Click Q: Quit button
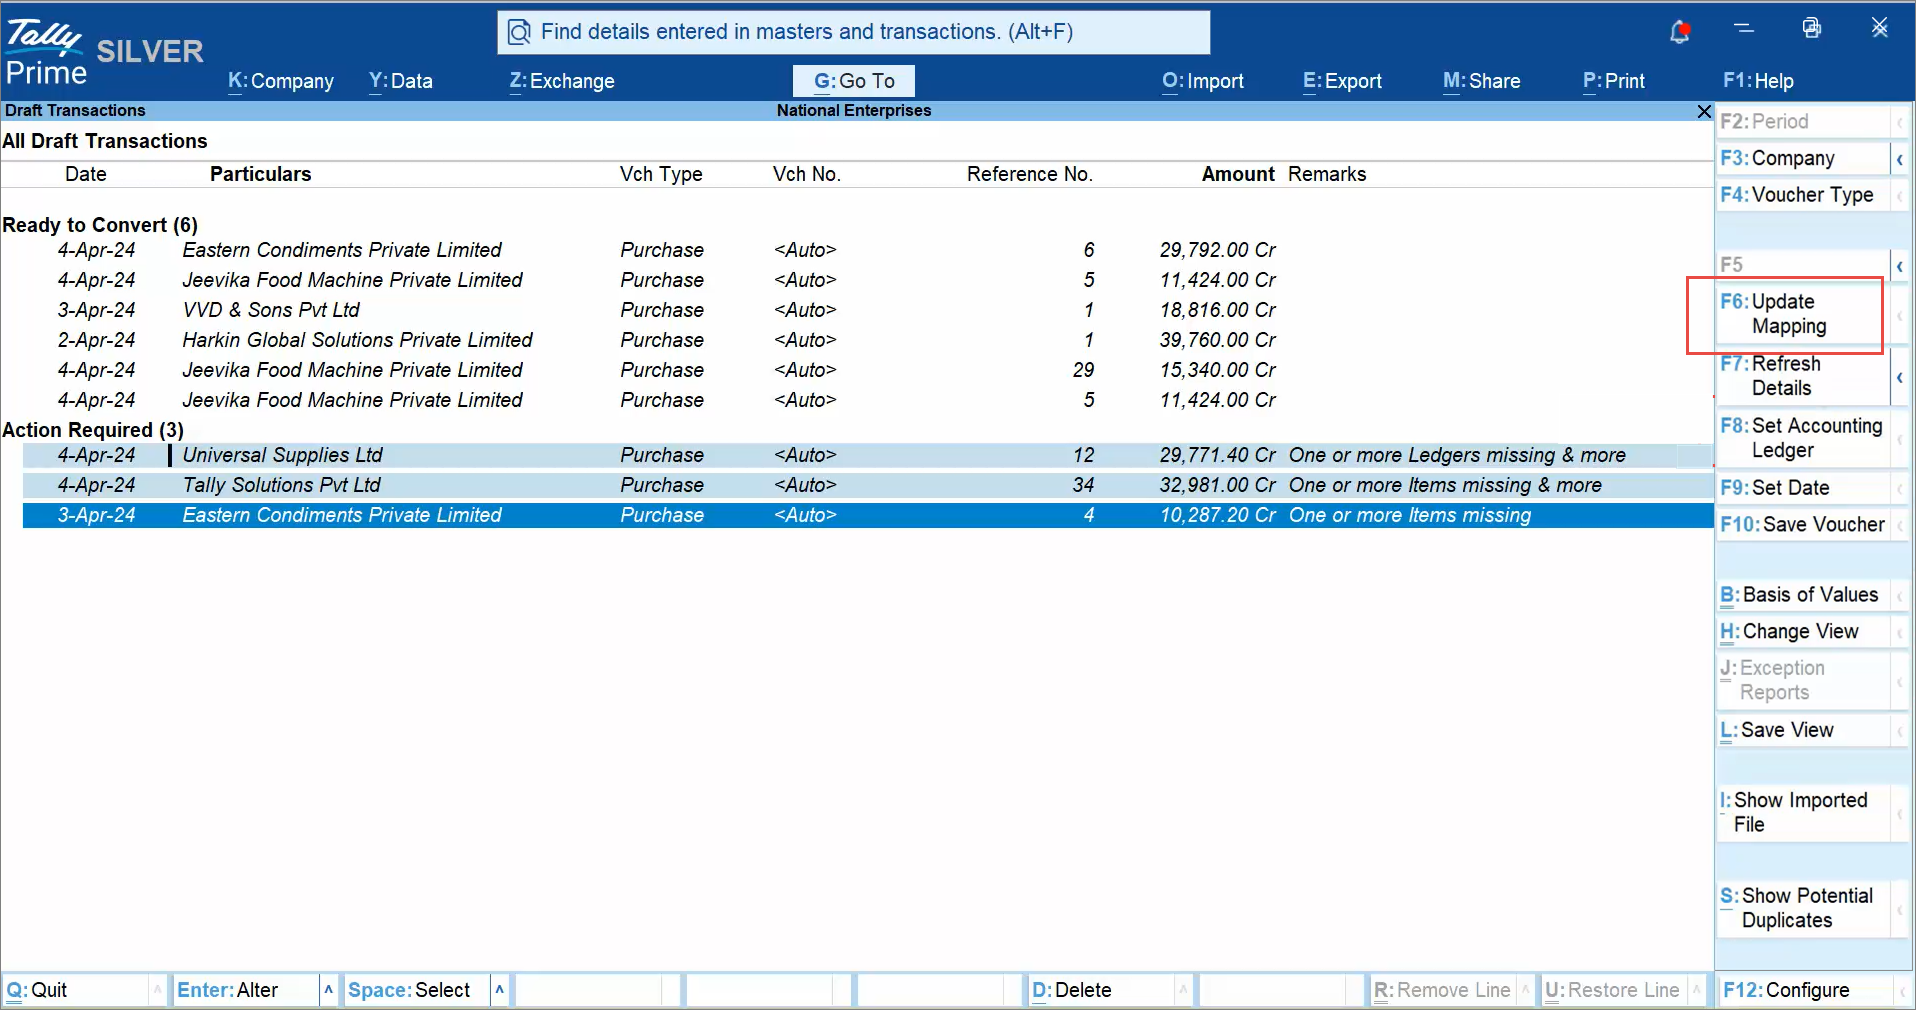Viewport: 1916px width, 1010px height. pos(76,990)
